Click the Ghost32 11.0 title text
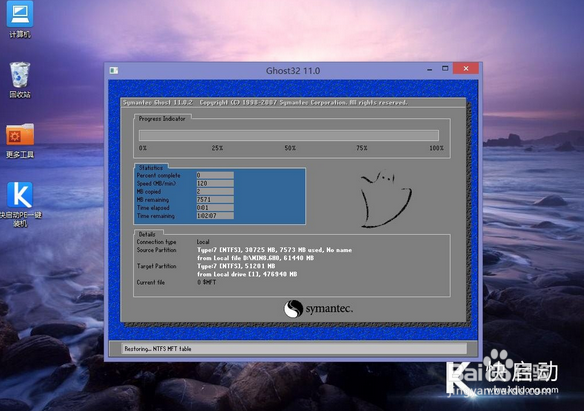584x411 pixels. tap(293, 71)
